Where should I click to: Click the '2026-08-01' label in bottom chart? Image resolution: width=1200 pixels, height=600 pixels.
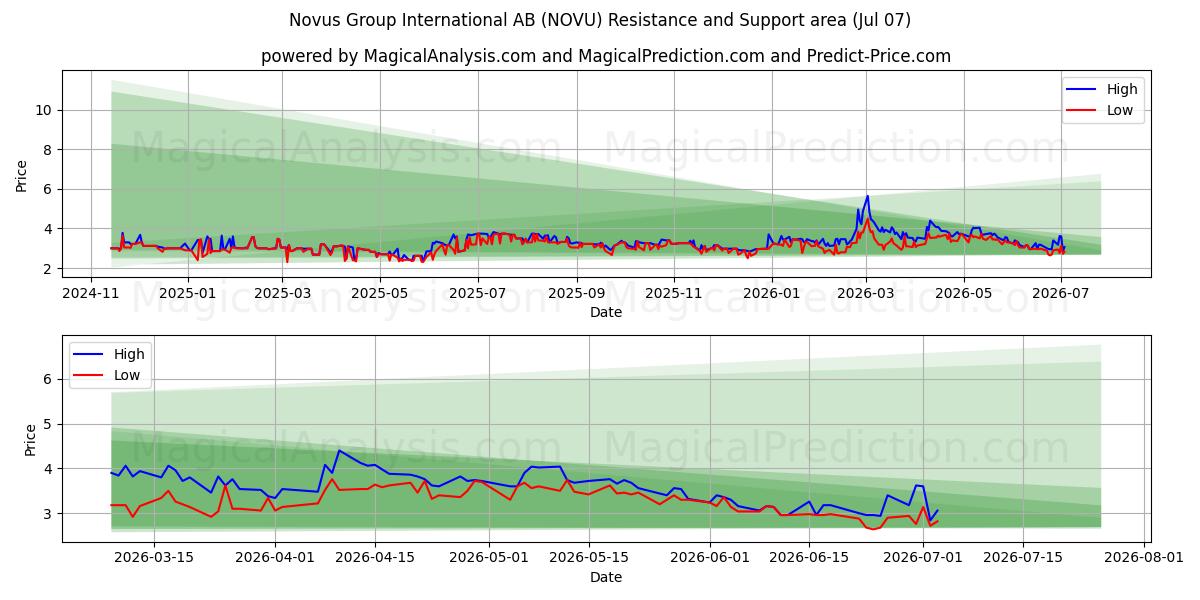coord(1145,559)
